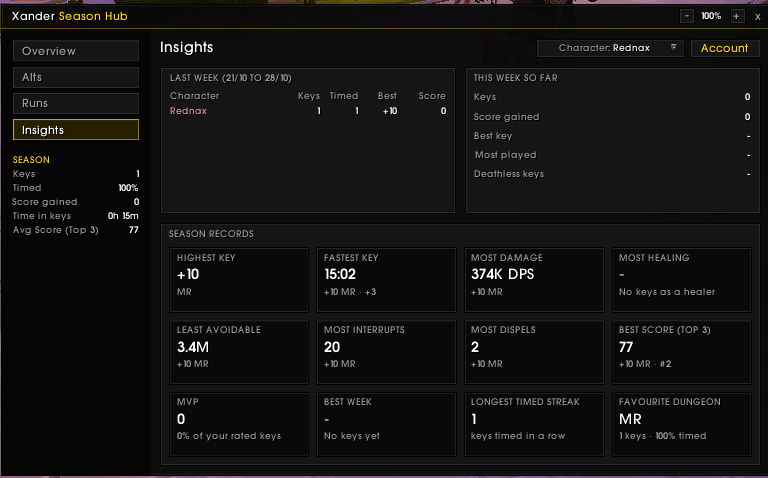This screenshot has width=768, height=478.
Task: Click the MVP record card
Action: [x=239, y=424]
